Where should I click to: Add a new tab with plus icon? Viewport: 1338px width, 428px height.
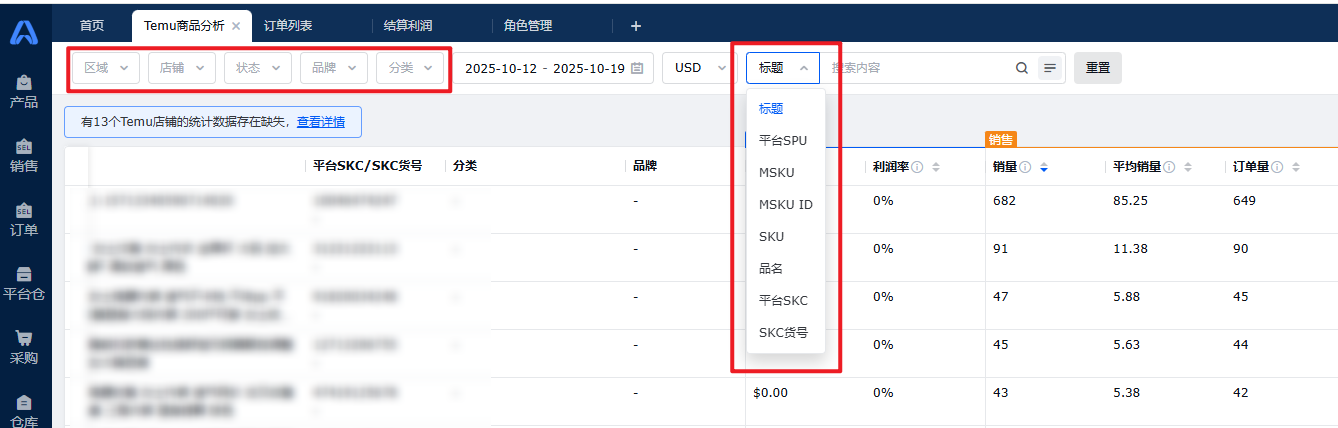point(635,26)
